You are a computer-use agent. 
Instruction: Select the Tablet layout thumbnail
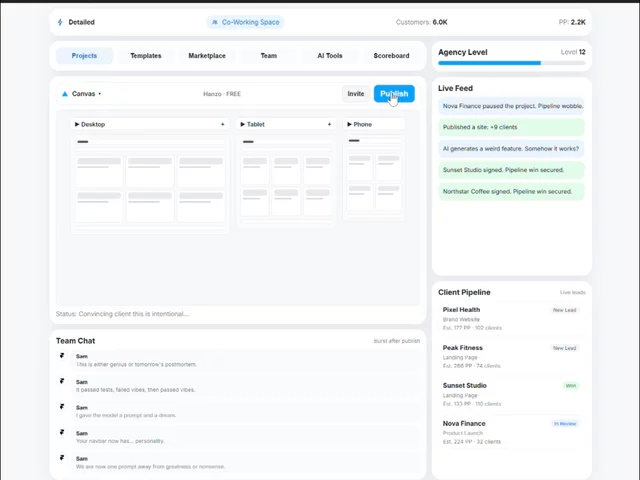(286, 181)
